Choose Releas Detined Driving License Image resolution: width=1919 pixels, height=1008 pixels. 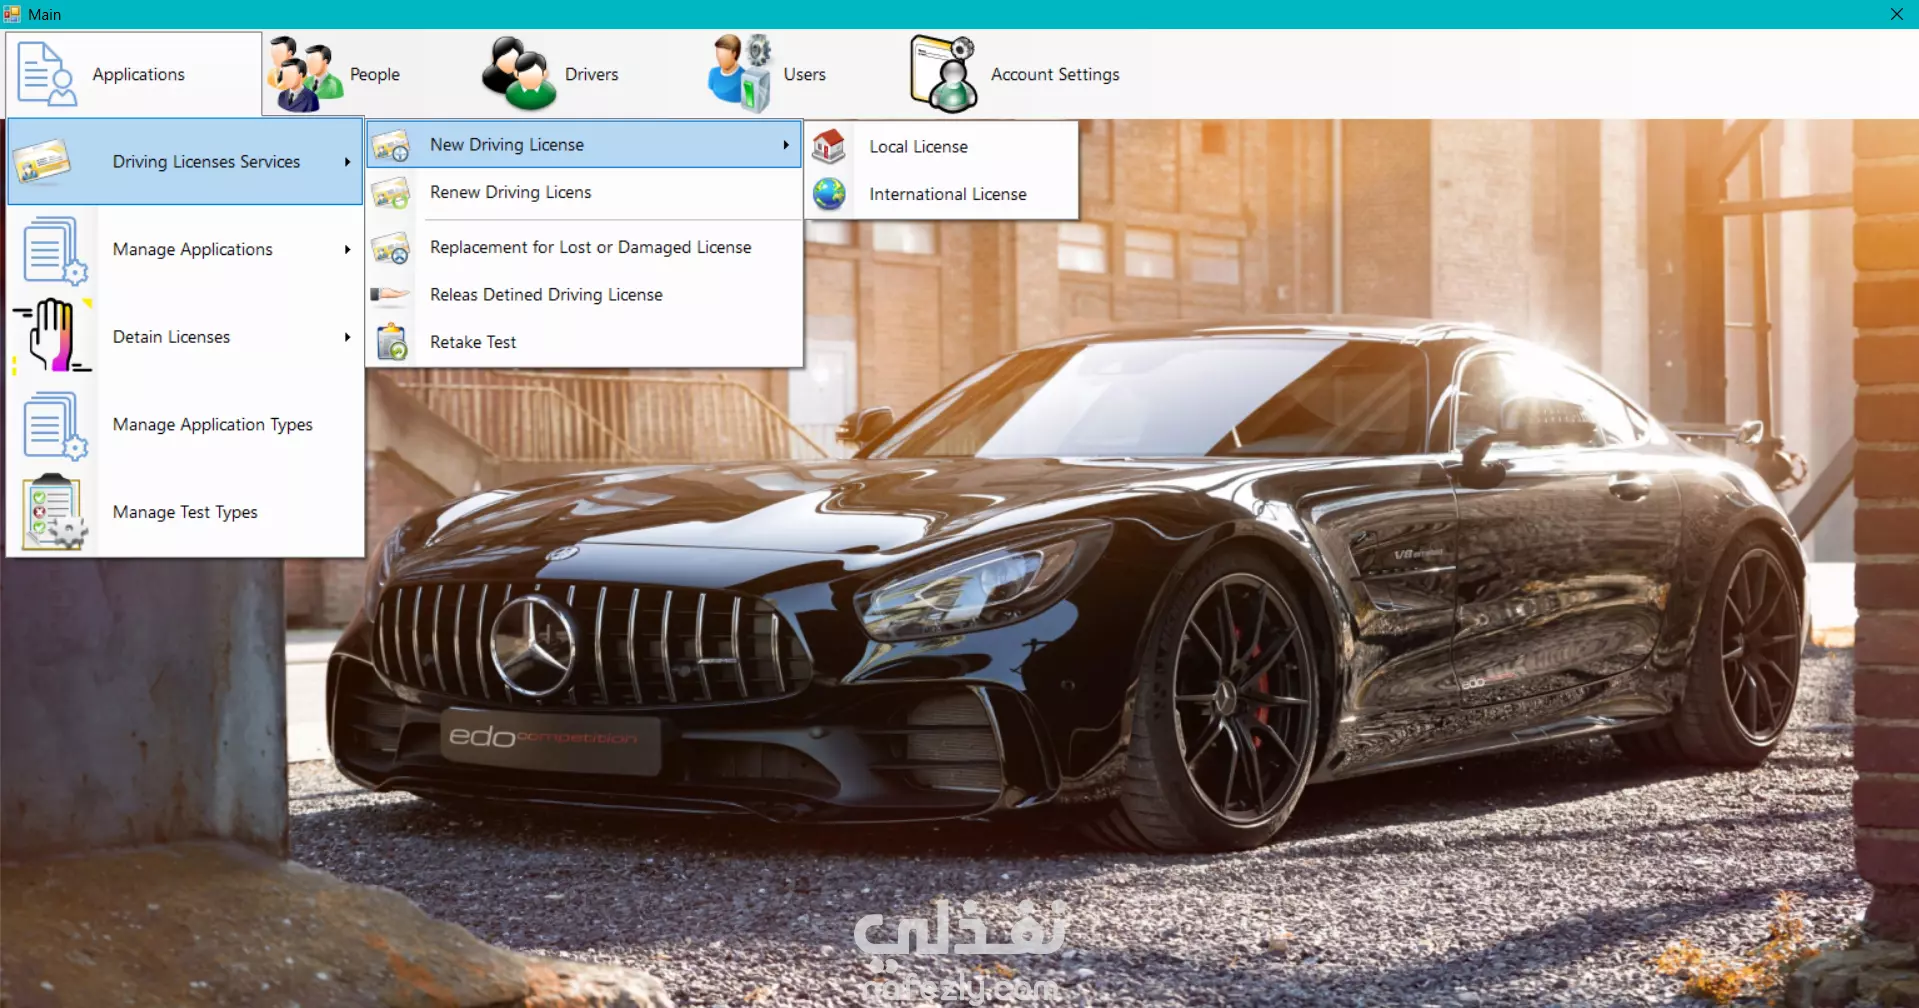pyautogui.click(x=585, y=294)
